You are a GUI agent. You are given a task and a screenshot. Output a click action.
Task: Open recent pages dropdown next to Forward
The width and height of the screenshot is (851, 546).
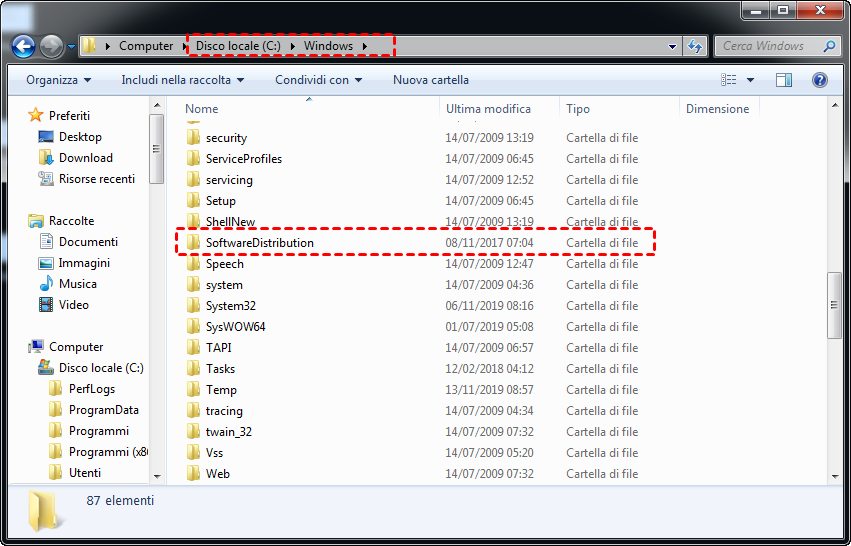click(71, 47)
